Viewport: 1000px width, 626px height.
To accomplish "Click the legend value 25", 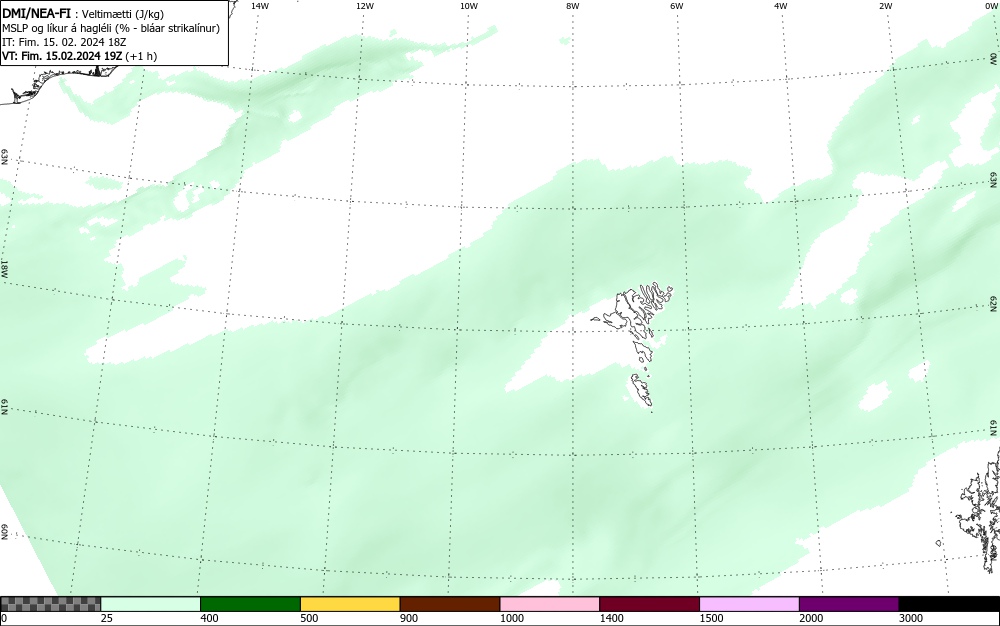I will point(107,618).
